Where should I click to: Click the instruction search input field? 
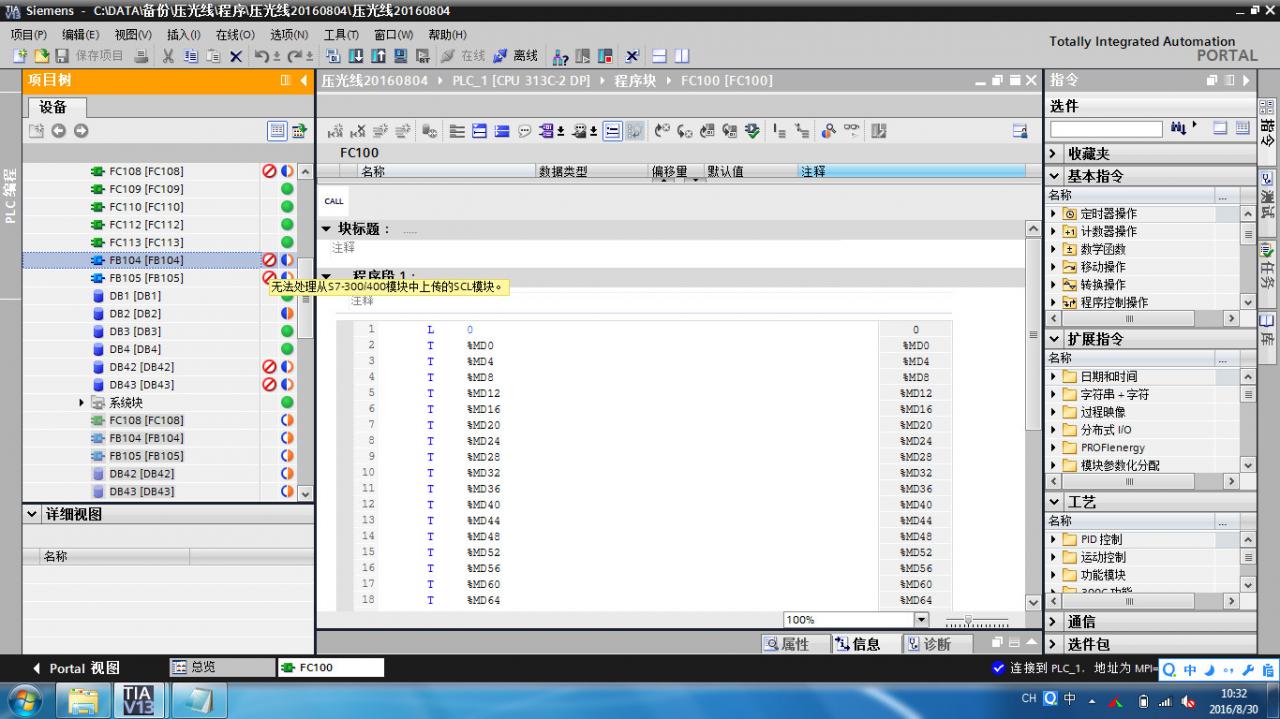tap(1106, 130)
